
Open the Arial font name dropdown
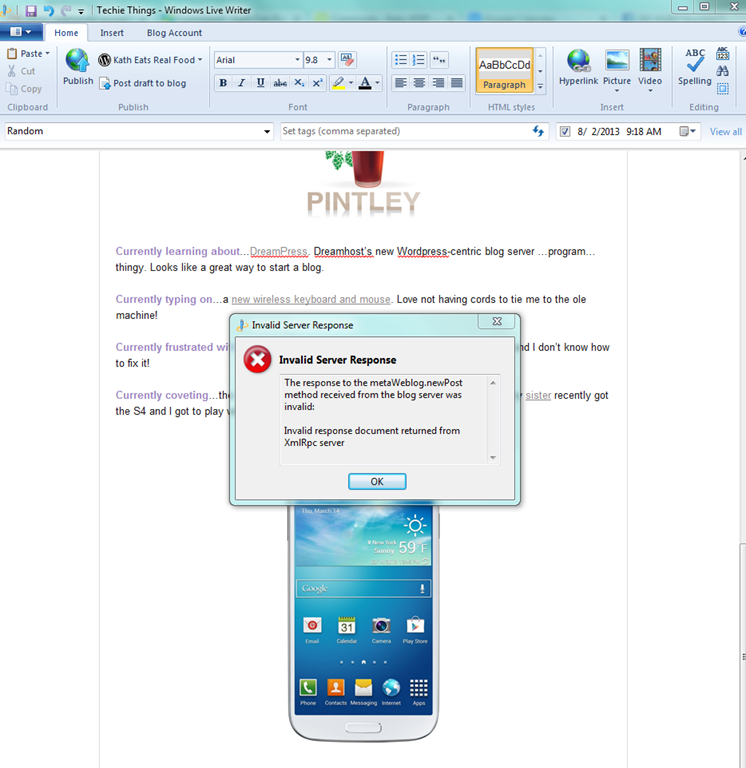(297, 60)
